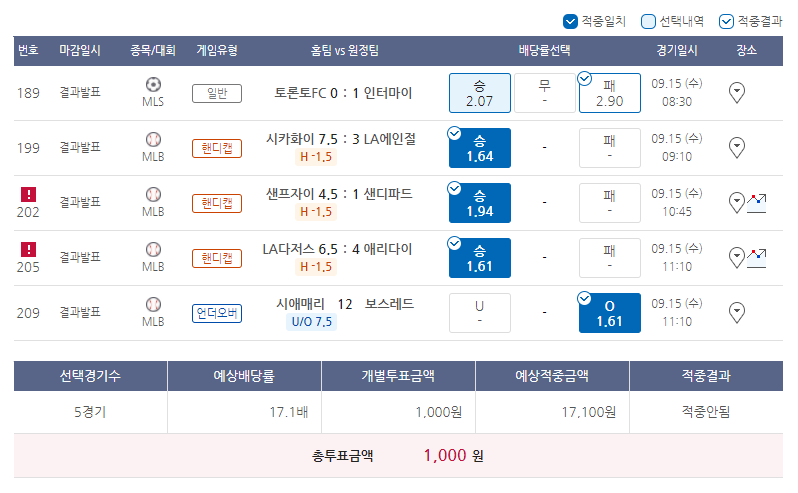Viewport: 798px width, 493px height.
Task: Click H -1.5 handicap label for 시카화이
Action: coord(316,157)
